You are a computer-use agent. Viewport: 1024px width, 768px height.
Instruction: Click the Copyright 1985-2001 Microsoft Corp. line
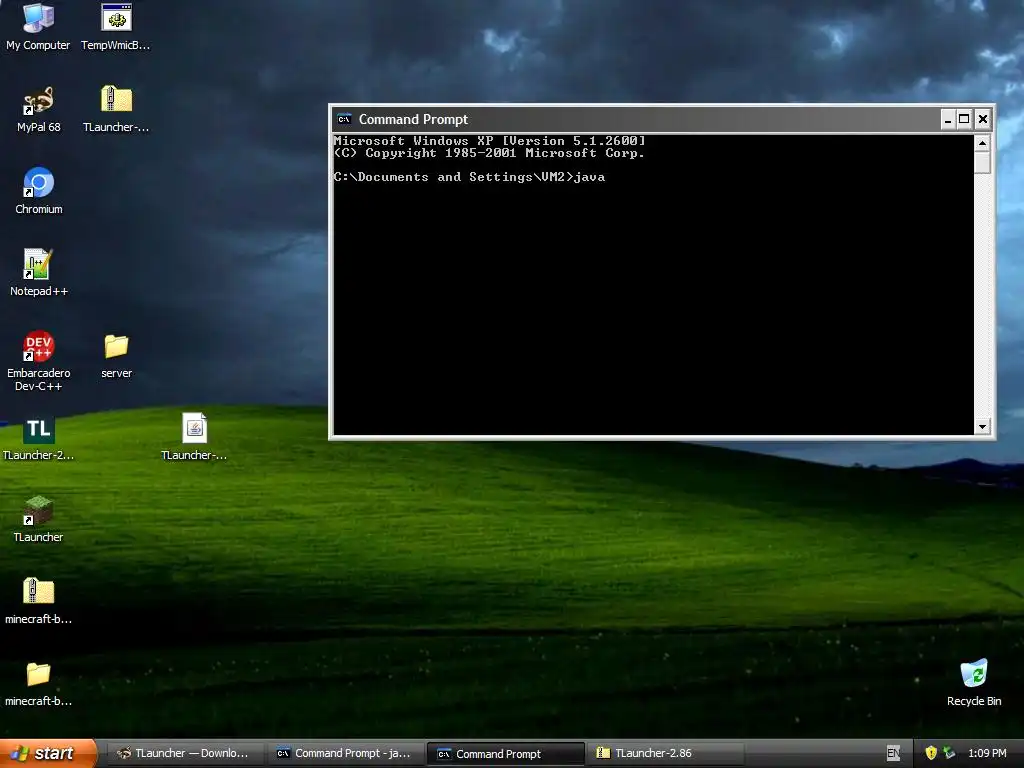[489, 153]
